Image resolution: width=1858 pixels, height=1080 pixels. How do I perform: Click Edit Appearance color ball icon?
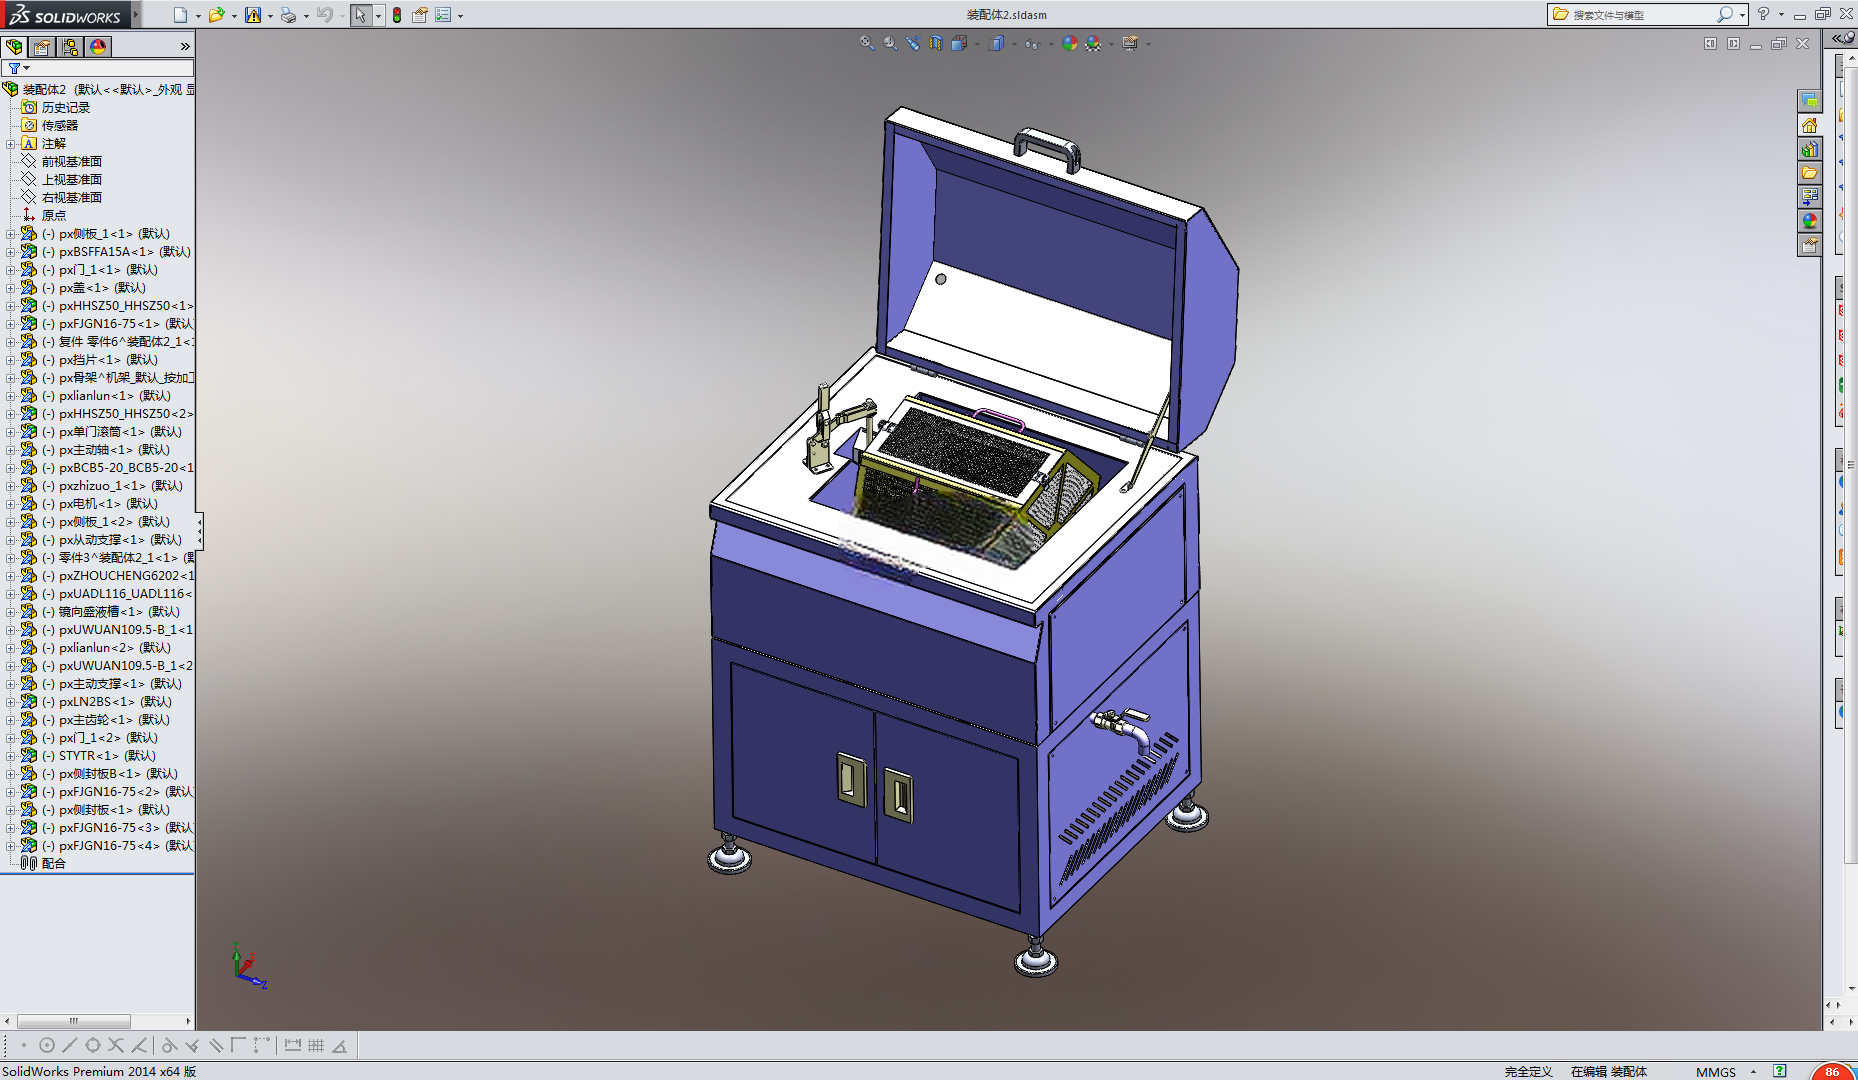click(x=1070, y=43)
